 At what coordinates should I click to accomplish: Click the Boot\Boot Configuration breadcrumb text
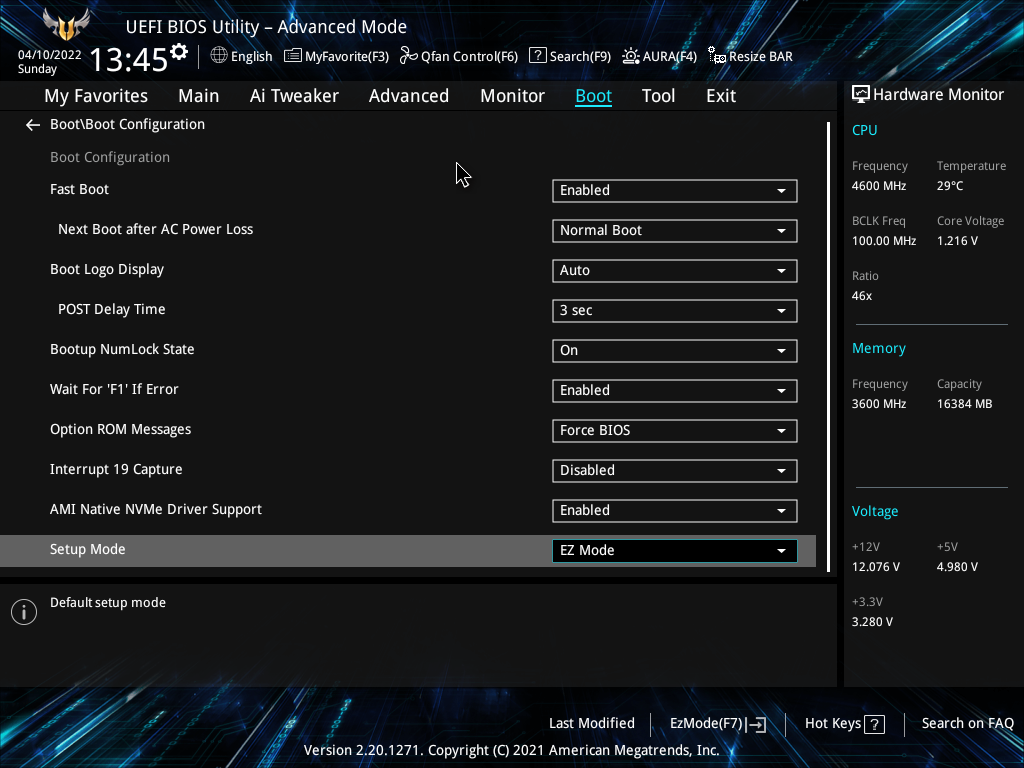pyautogui.click(x=127, y=125)
